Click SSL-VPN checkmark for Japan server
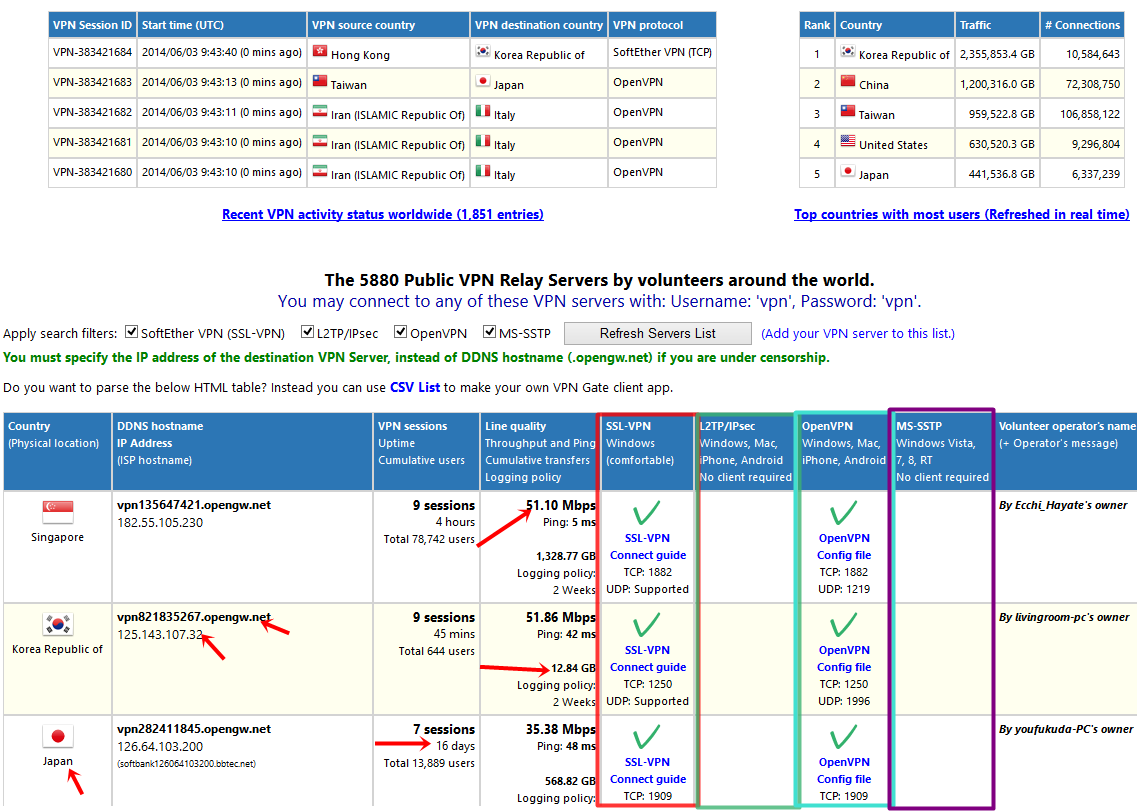Image resolution: width=1137 pixels, height=811 pixels. [x=647, y=736]
